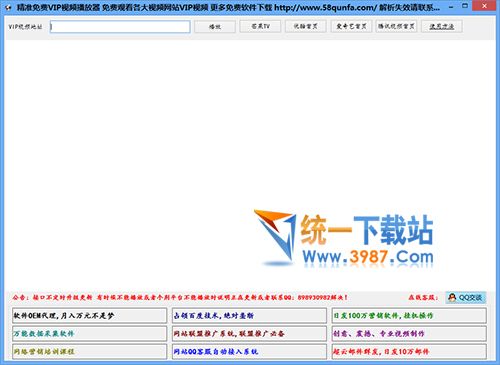The width and height of the screenshot is (500, 365).
Task: Click the VIP视频地址 label
Action: point(25,27)
